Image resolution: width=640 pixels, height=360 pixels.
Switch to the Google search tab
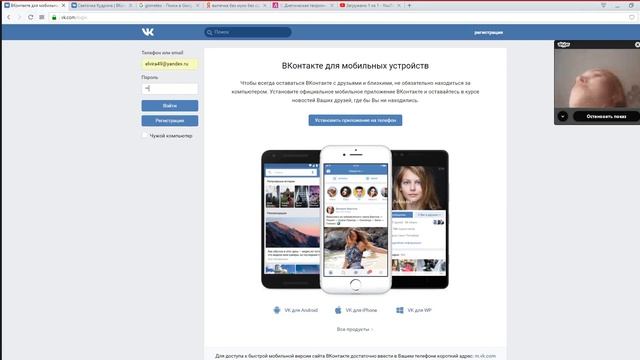pos(168,5)
